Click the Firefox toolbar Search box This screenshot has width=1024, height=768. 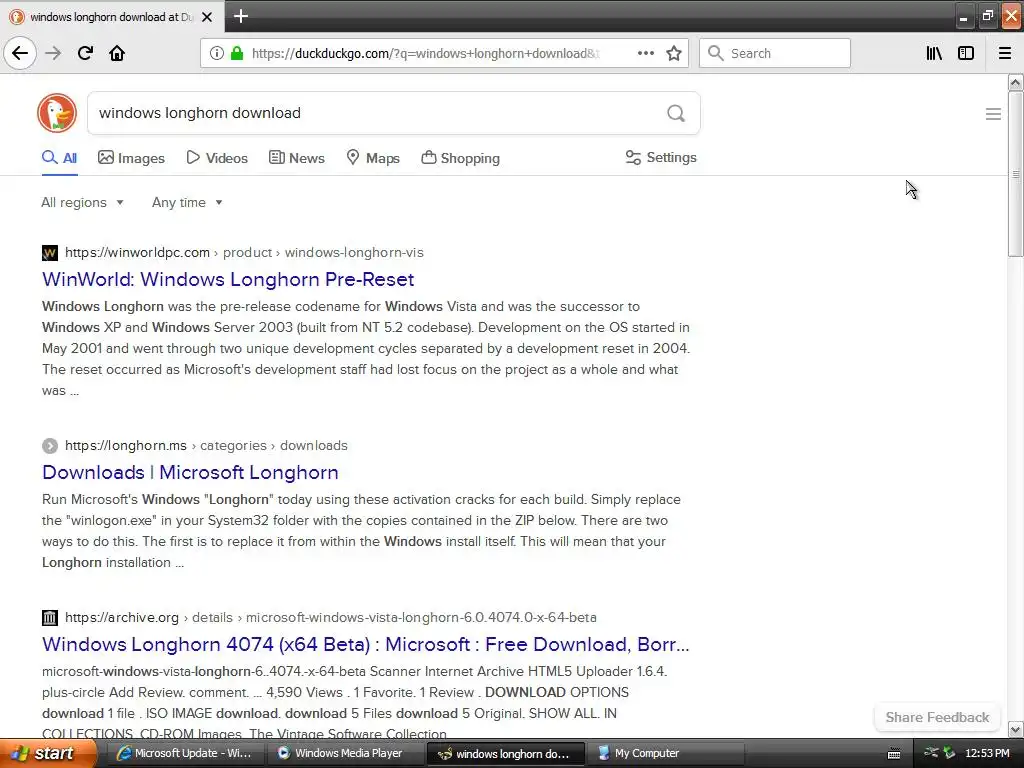[x=775, y=53]
